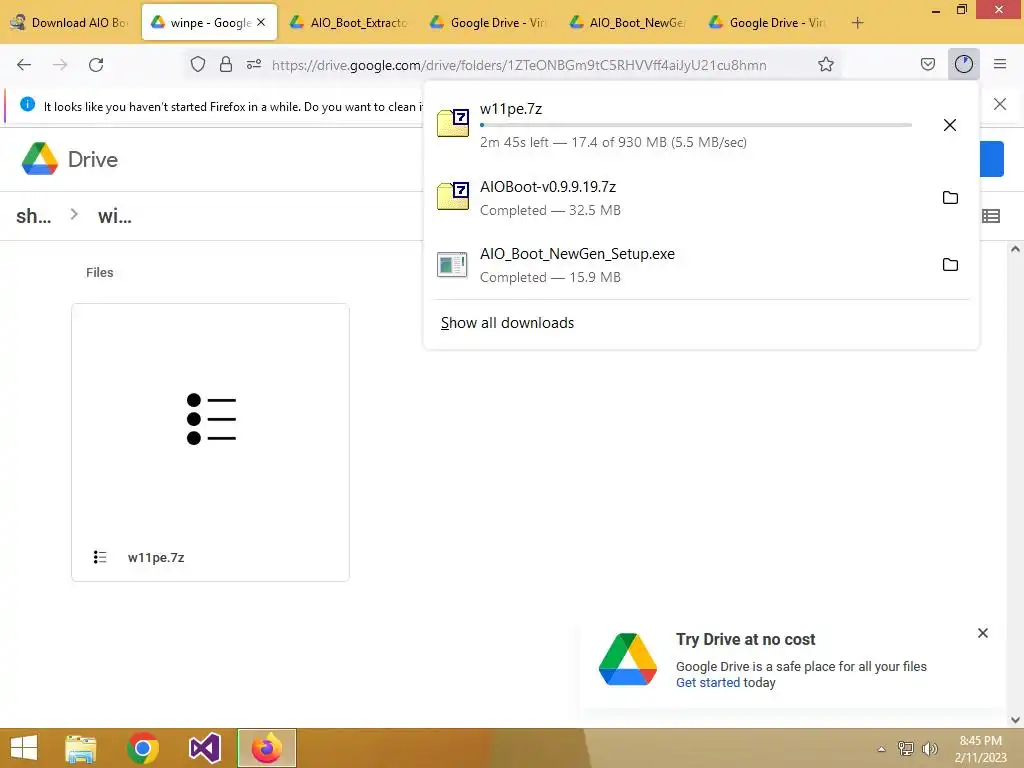Open the 'sh...' breadcrumb folder
This screenshot has height=768, width=1024.
34,216
